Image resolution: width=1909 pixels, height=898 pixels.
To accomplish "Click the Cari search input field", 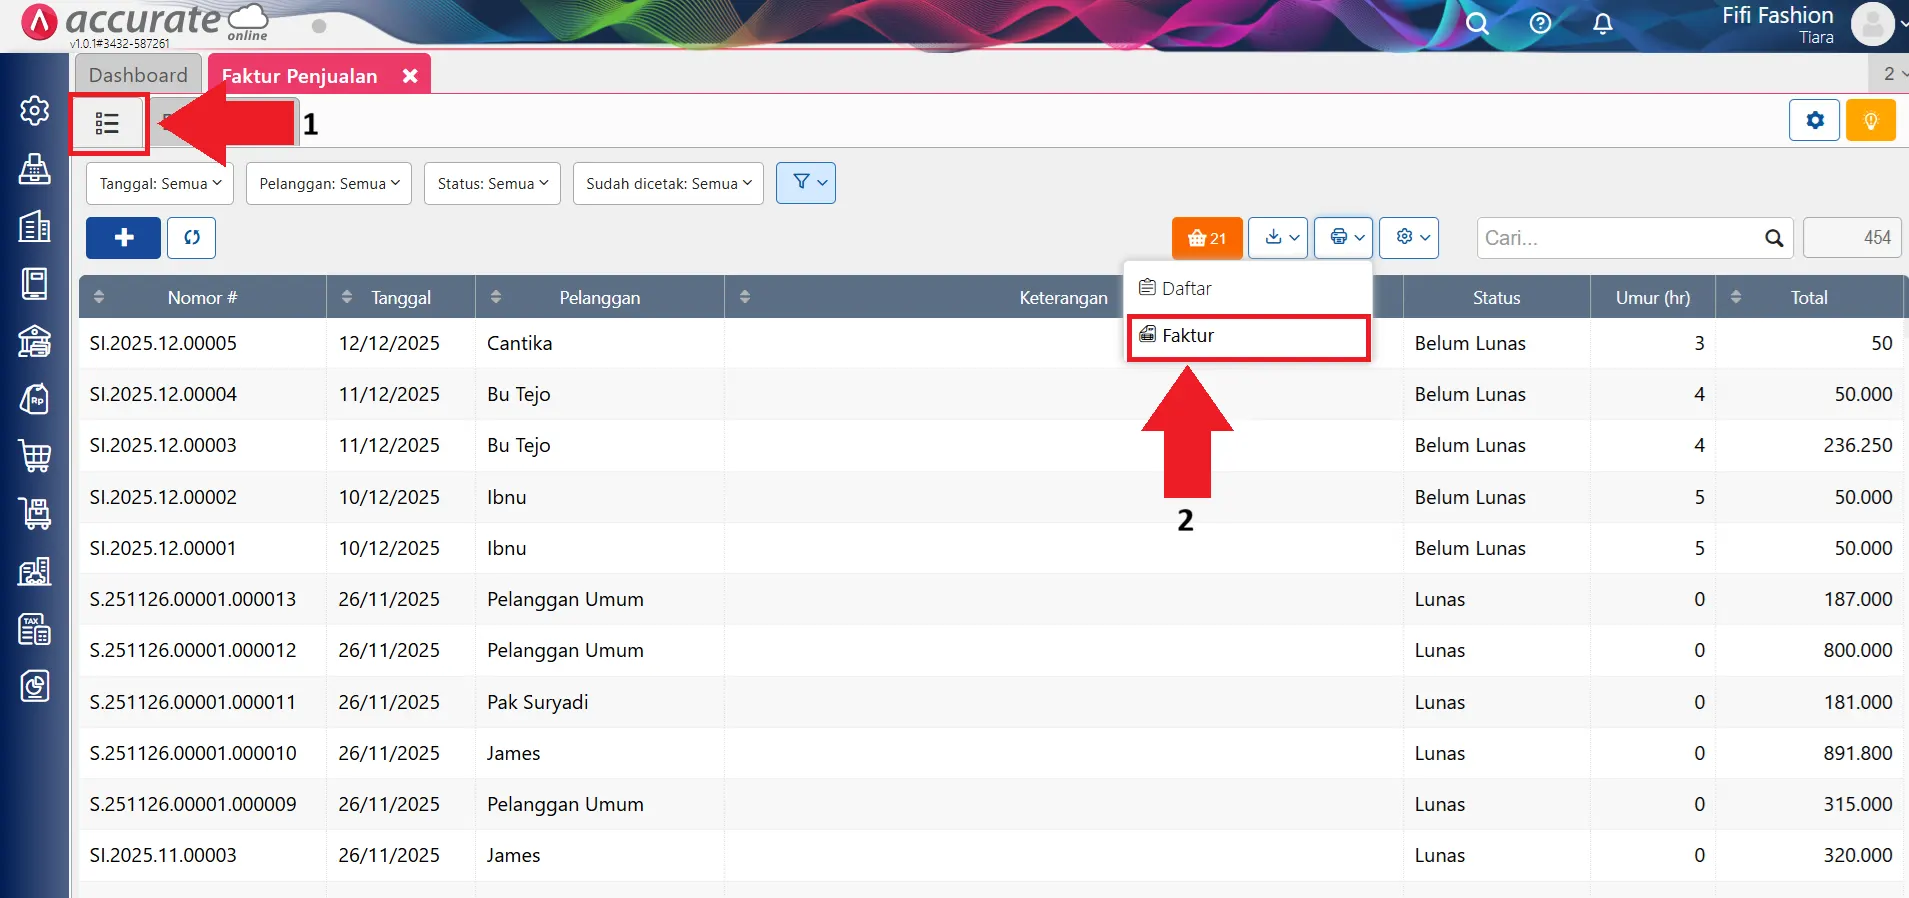I will tap(1620, 238).
